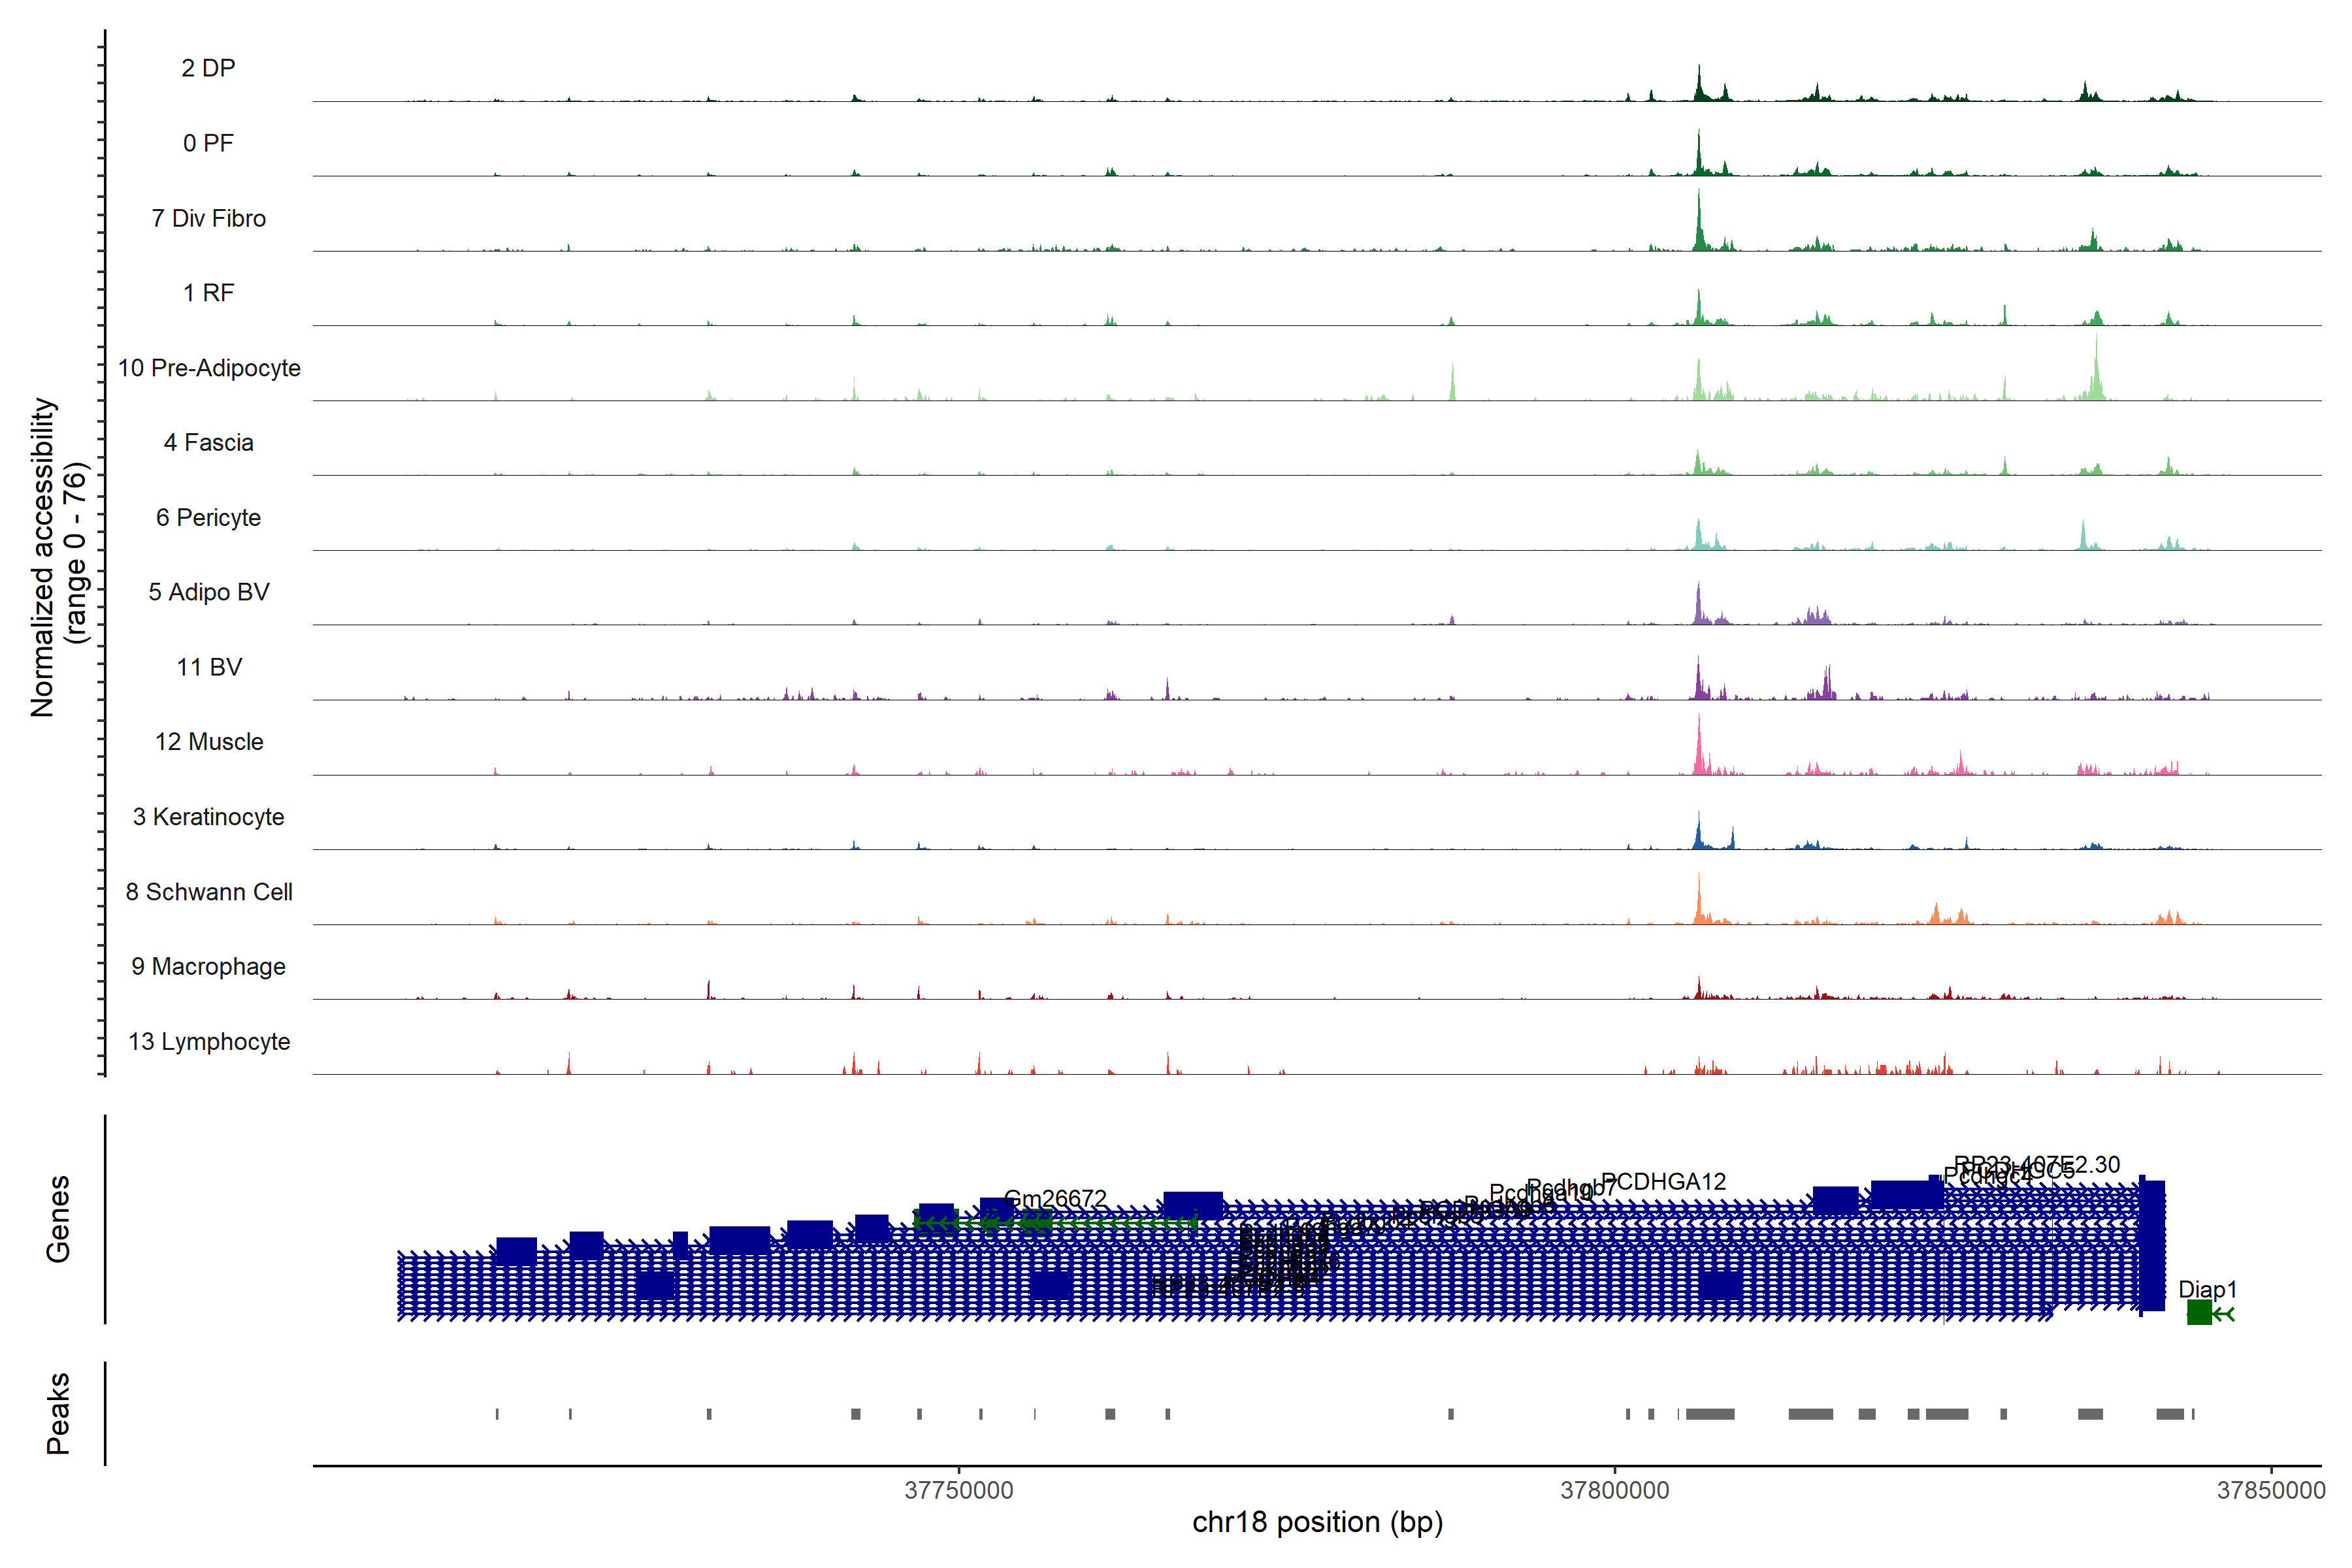
Task: Click the 2 DP track label
Action: (208, 68)
